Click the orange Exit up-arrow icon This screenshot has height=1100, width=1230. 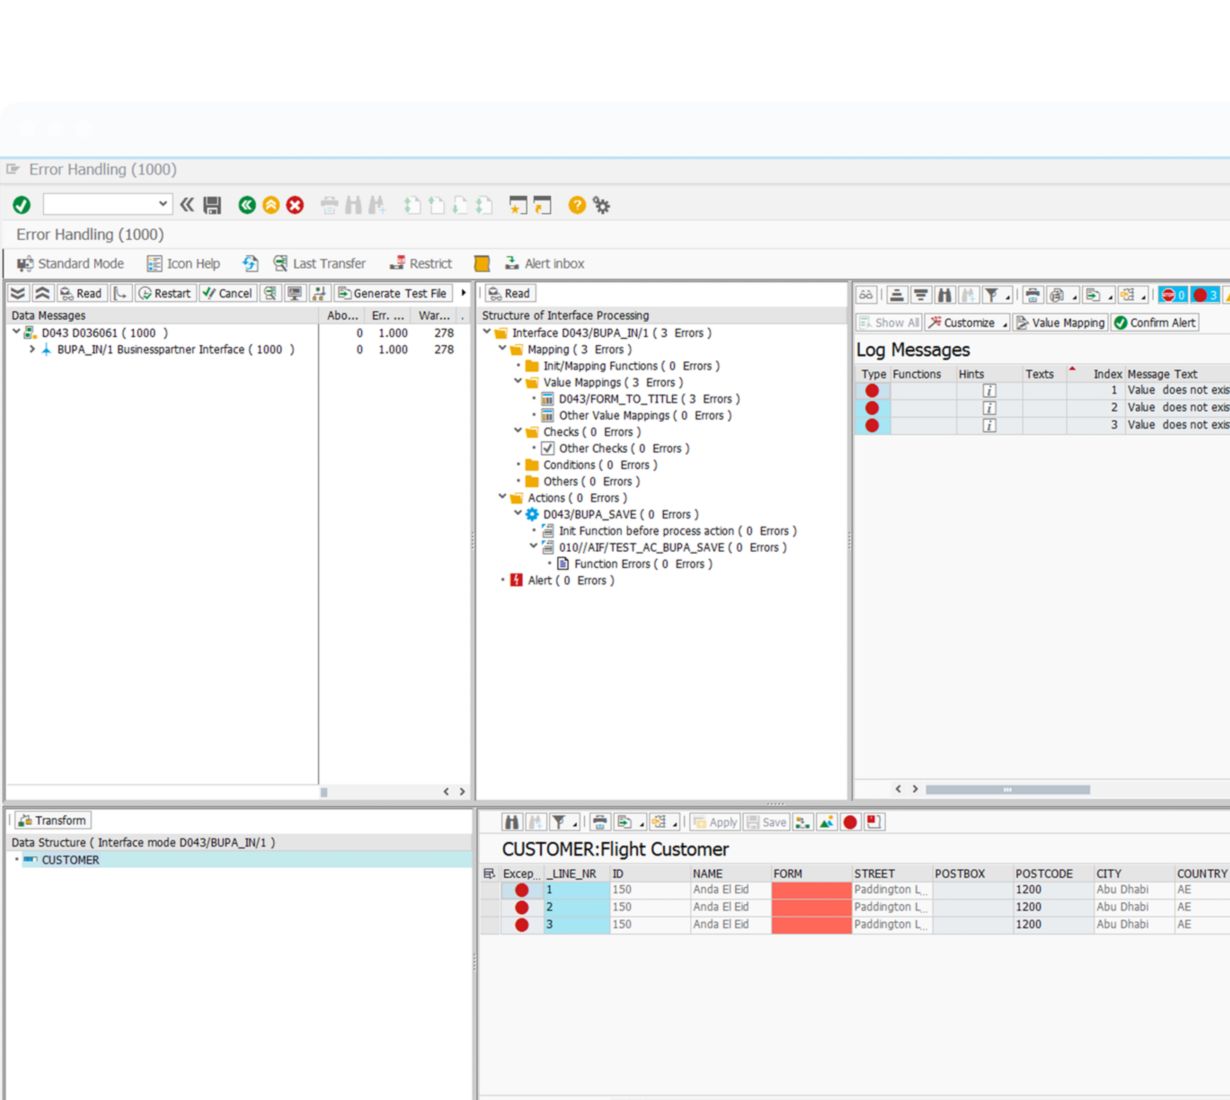tap(271, 205)
